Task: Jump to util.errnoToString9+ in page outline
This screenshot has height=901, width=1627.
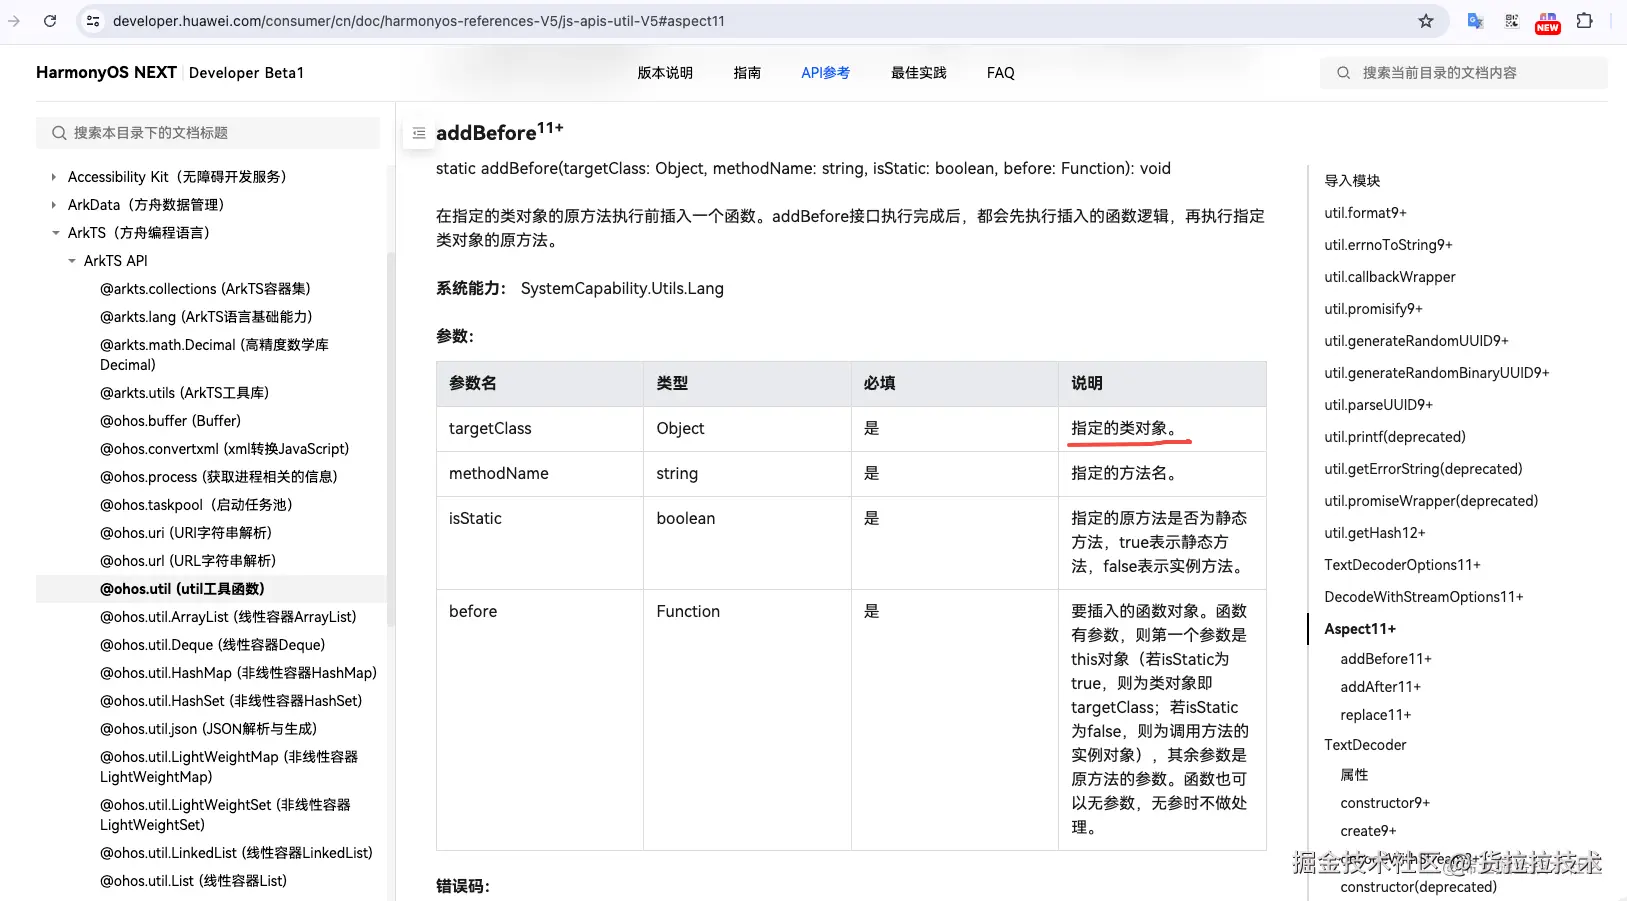Action: click(1388, 245)
